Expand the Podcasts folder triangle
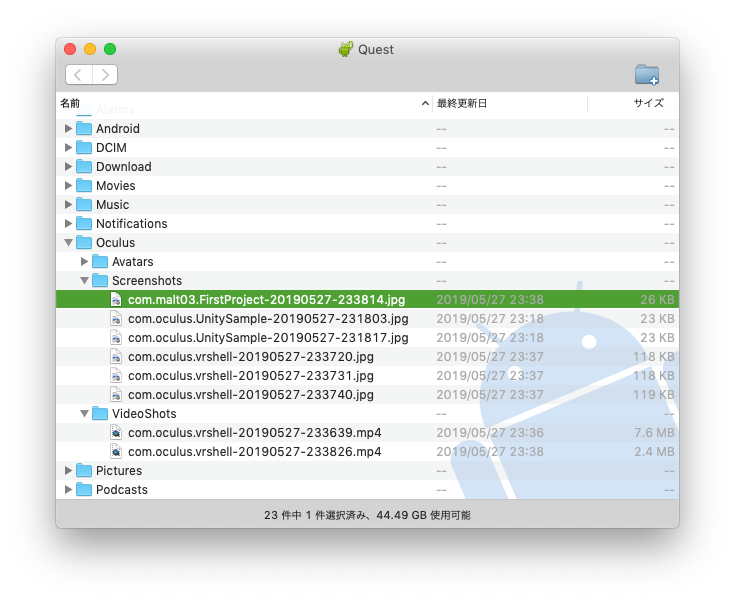This screenshot has height=602, width=735. click(68, 489)
